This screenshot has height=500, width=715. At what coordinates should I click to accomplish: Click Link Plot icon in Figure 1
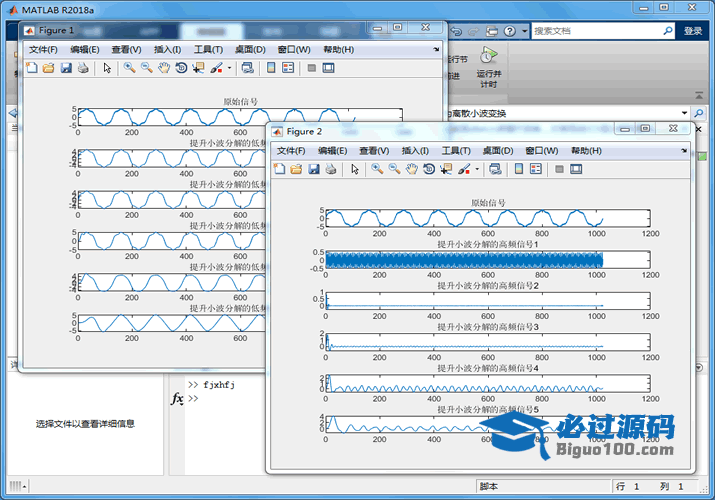coord(247,68)
